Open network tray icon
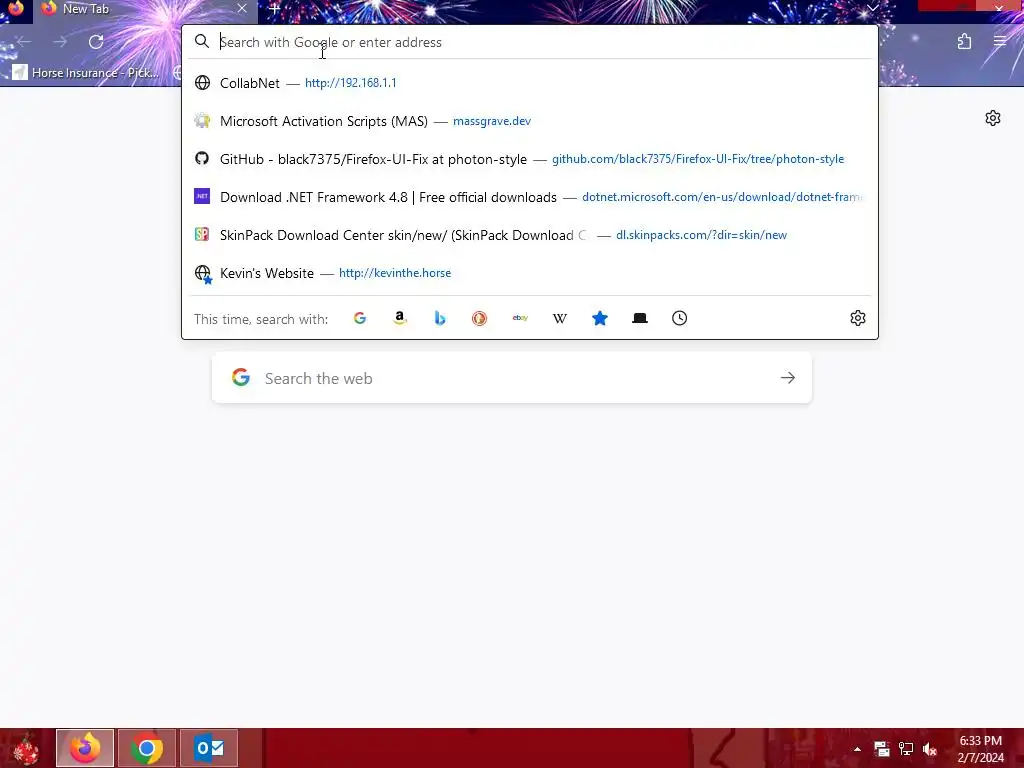Screen dimensions: 1024x768 906,749
